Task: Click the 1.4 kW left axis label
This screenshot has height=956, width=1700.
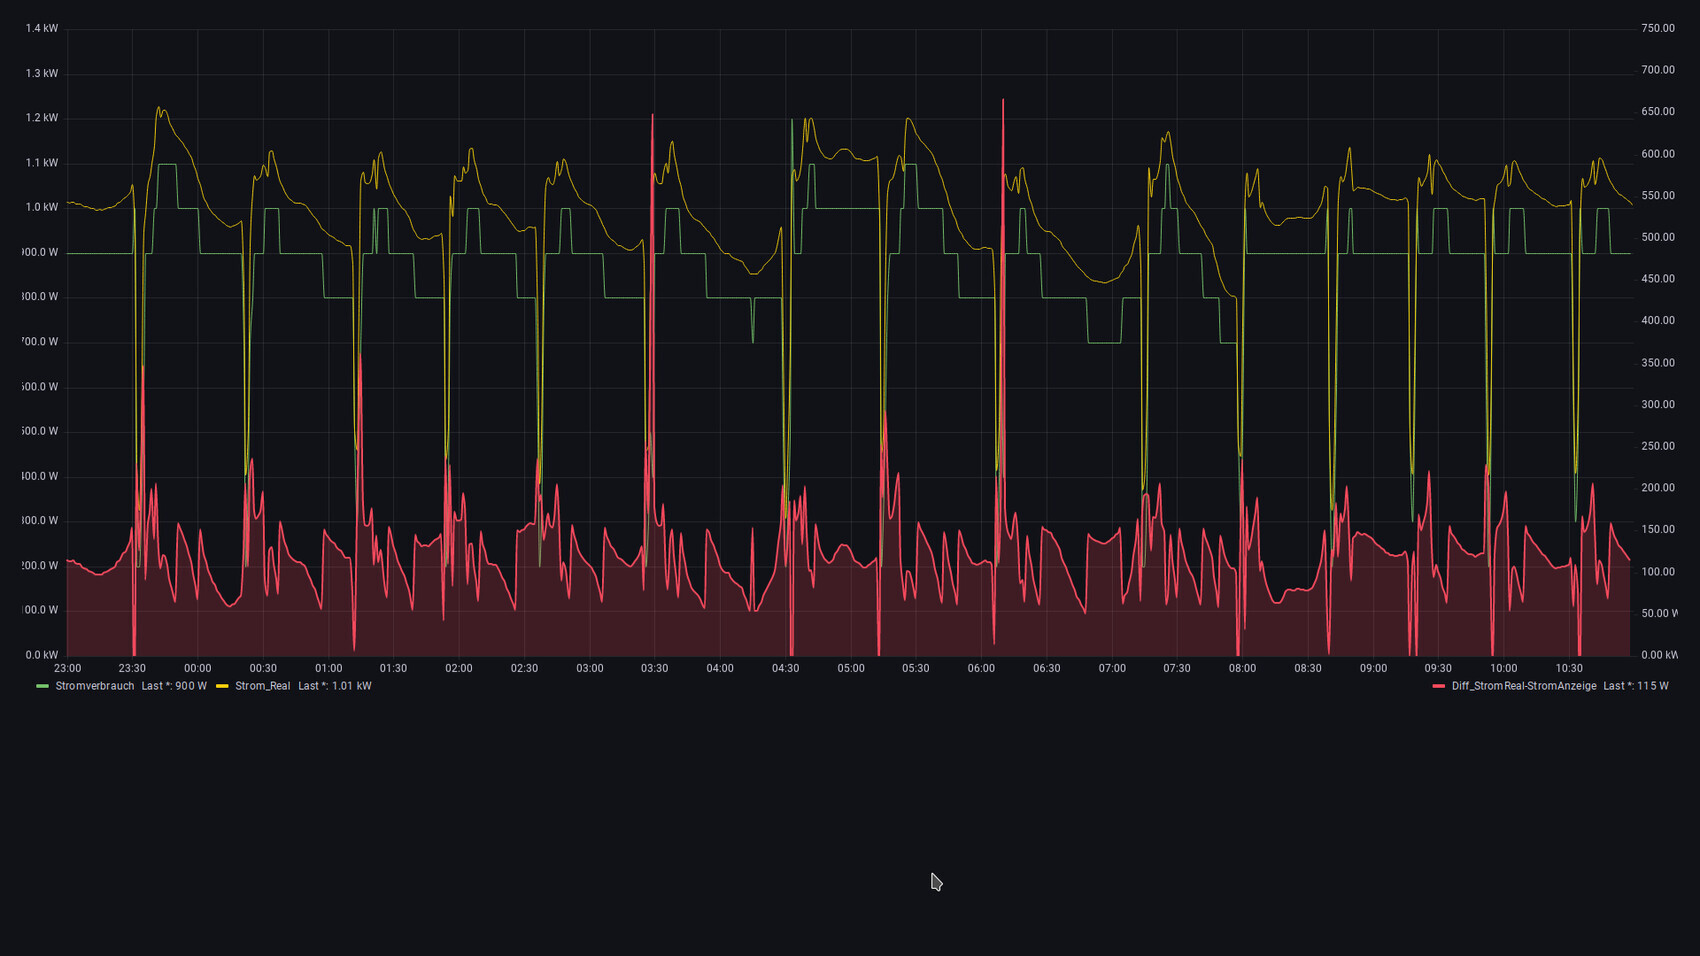Action: (x=42, y=29)
